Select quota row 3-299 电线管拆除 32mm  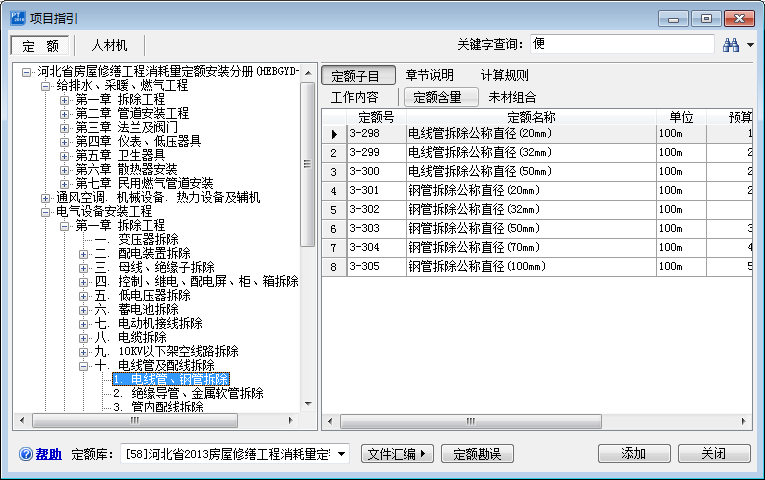point(537,153)
